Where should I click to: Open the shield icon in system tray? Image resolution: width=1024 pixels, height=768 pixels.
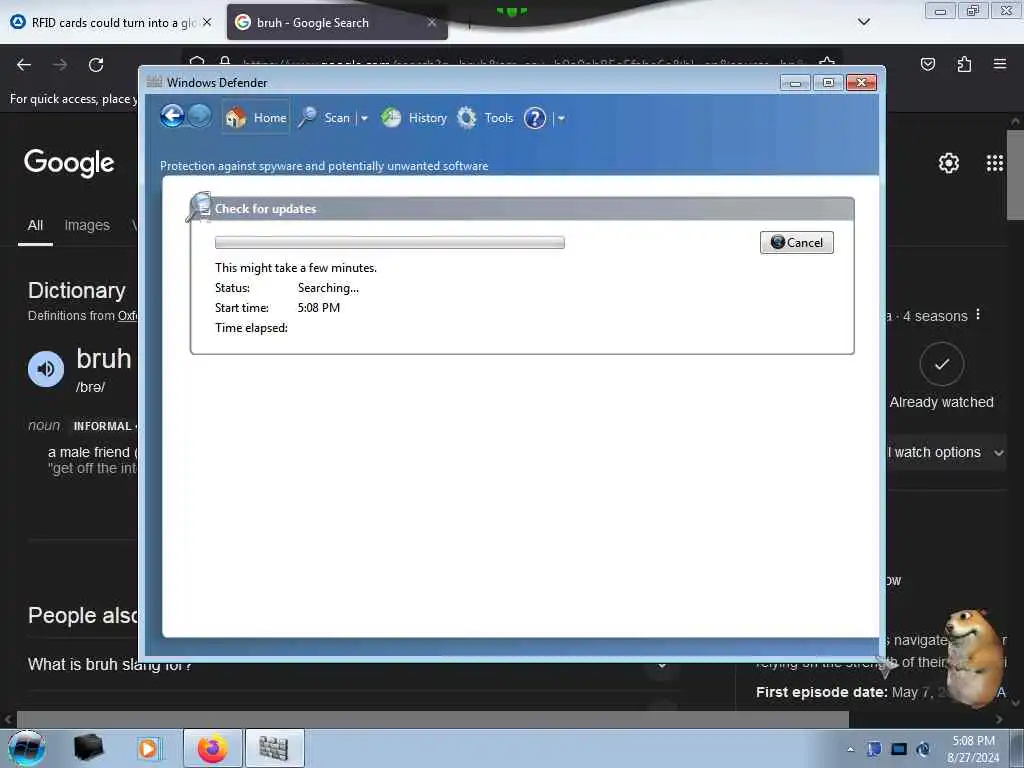click(874, 749)
